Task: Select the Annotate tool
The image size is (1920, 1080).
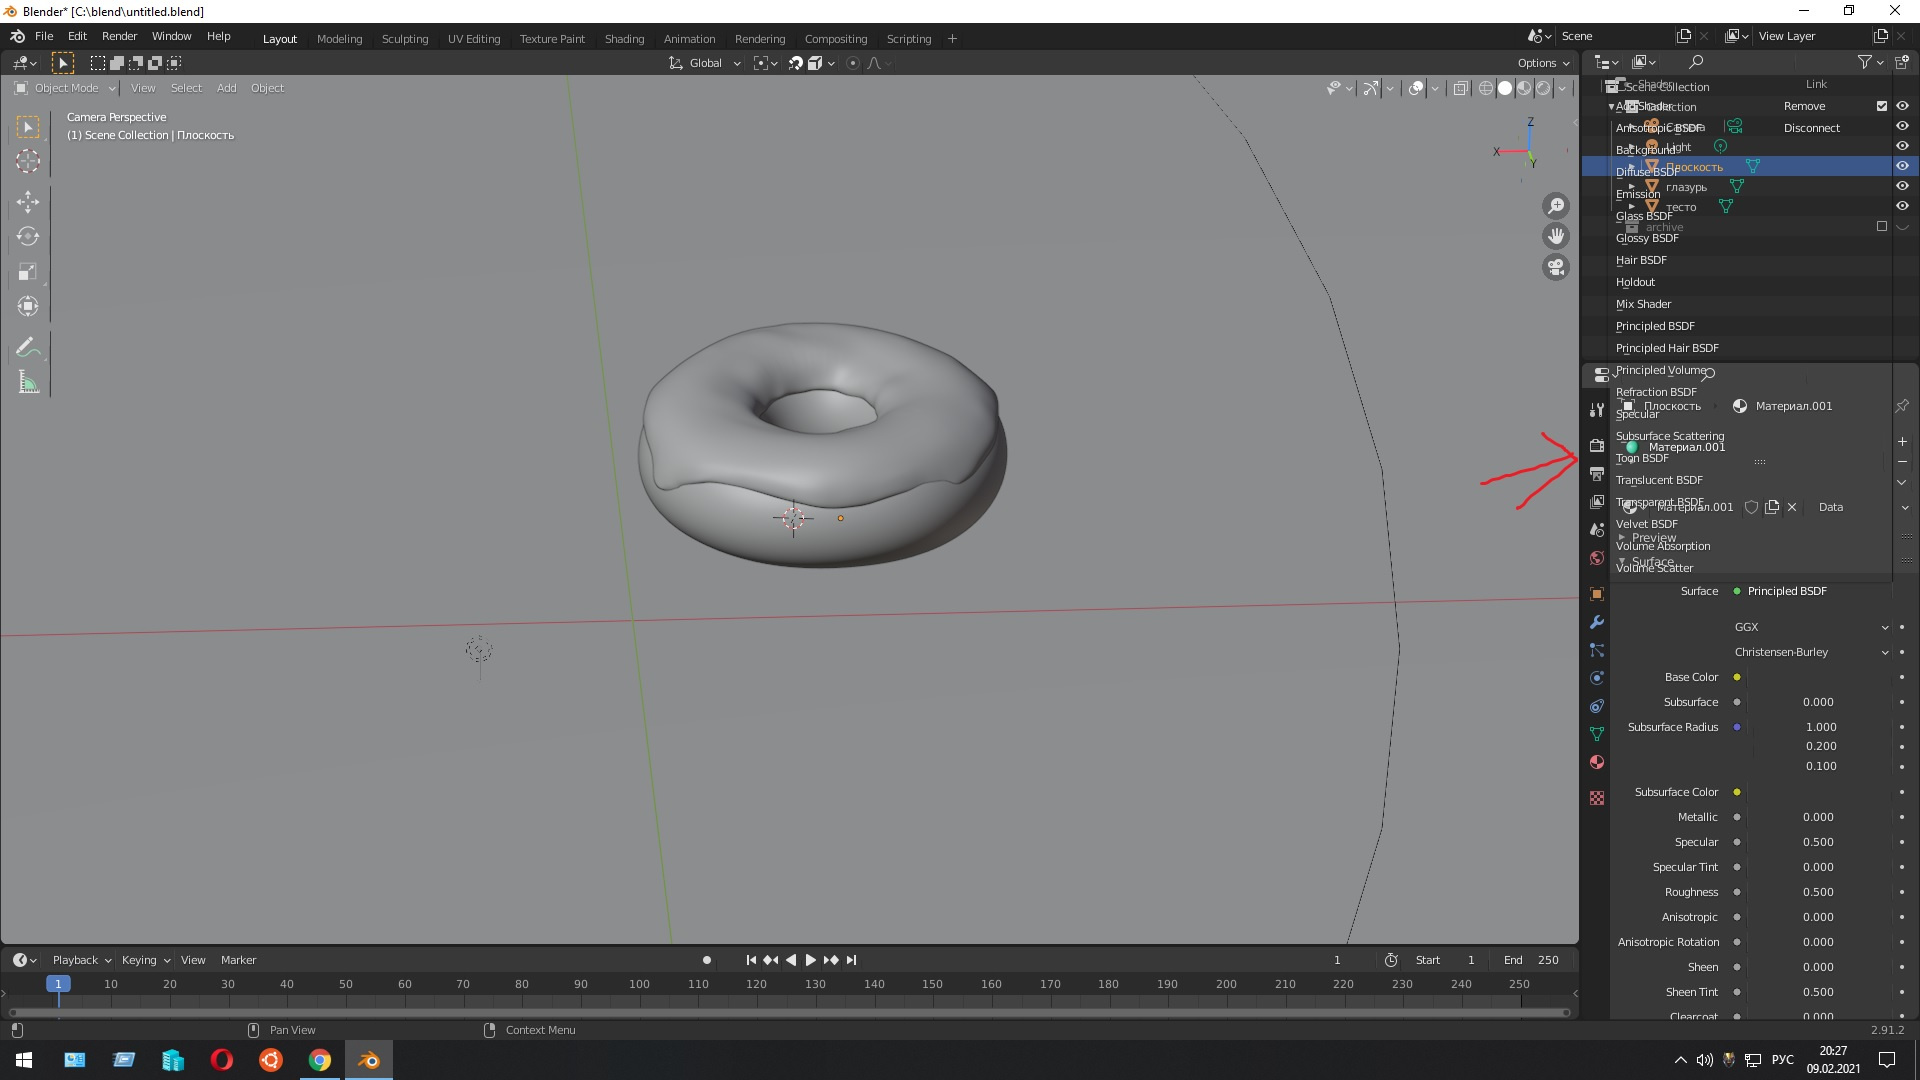Action: [28, 347]
